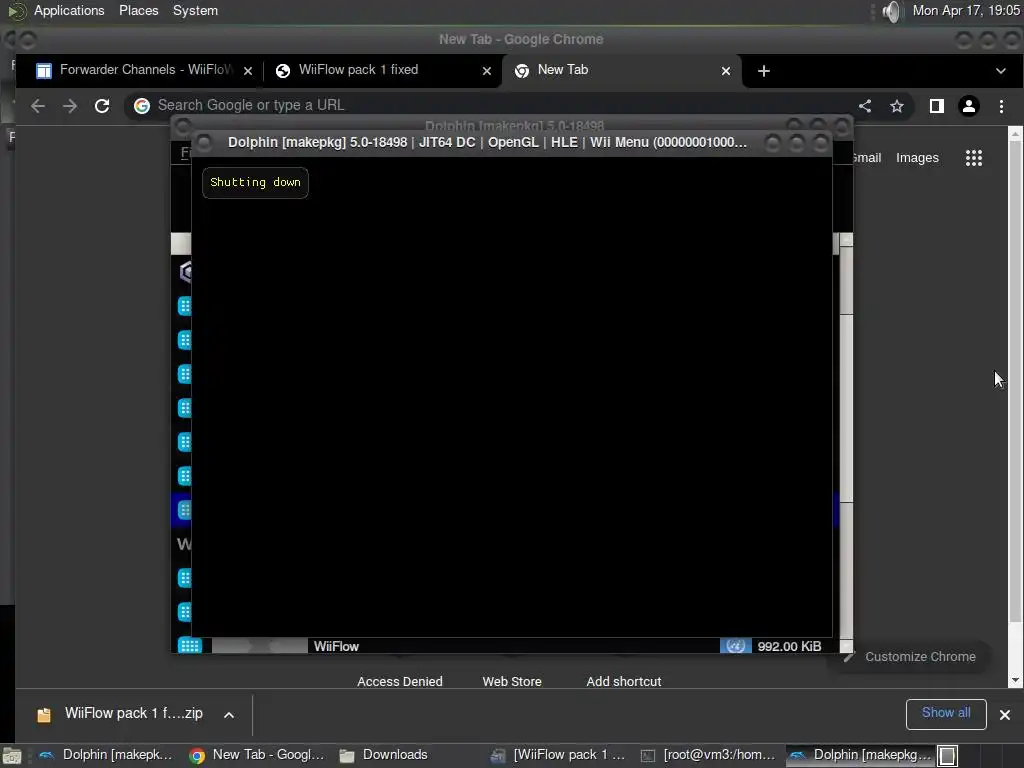Click the workspace switcher box in bottom panel

tap(948, 756)
